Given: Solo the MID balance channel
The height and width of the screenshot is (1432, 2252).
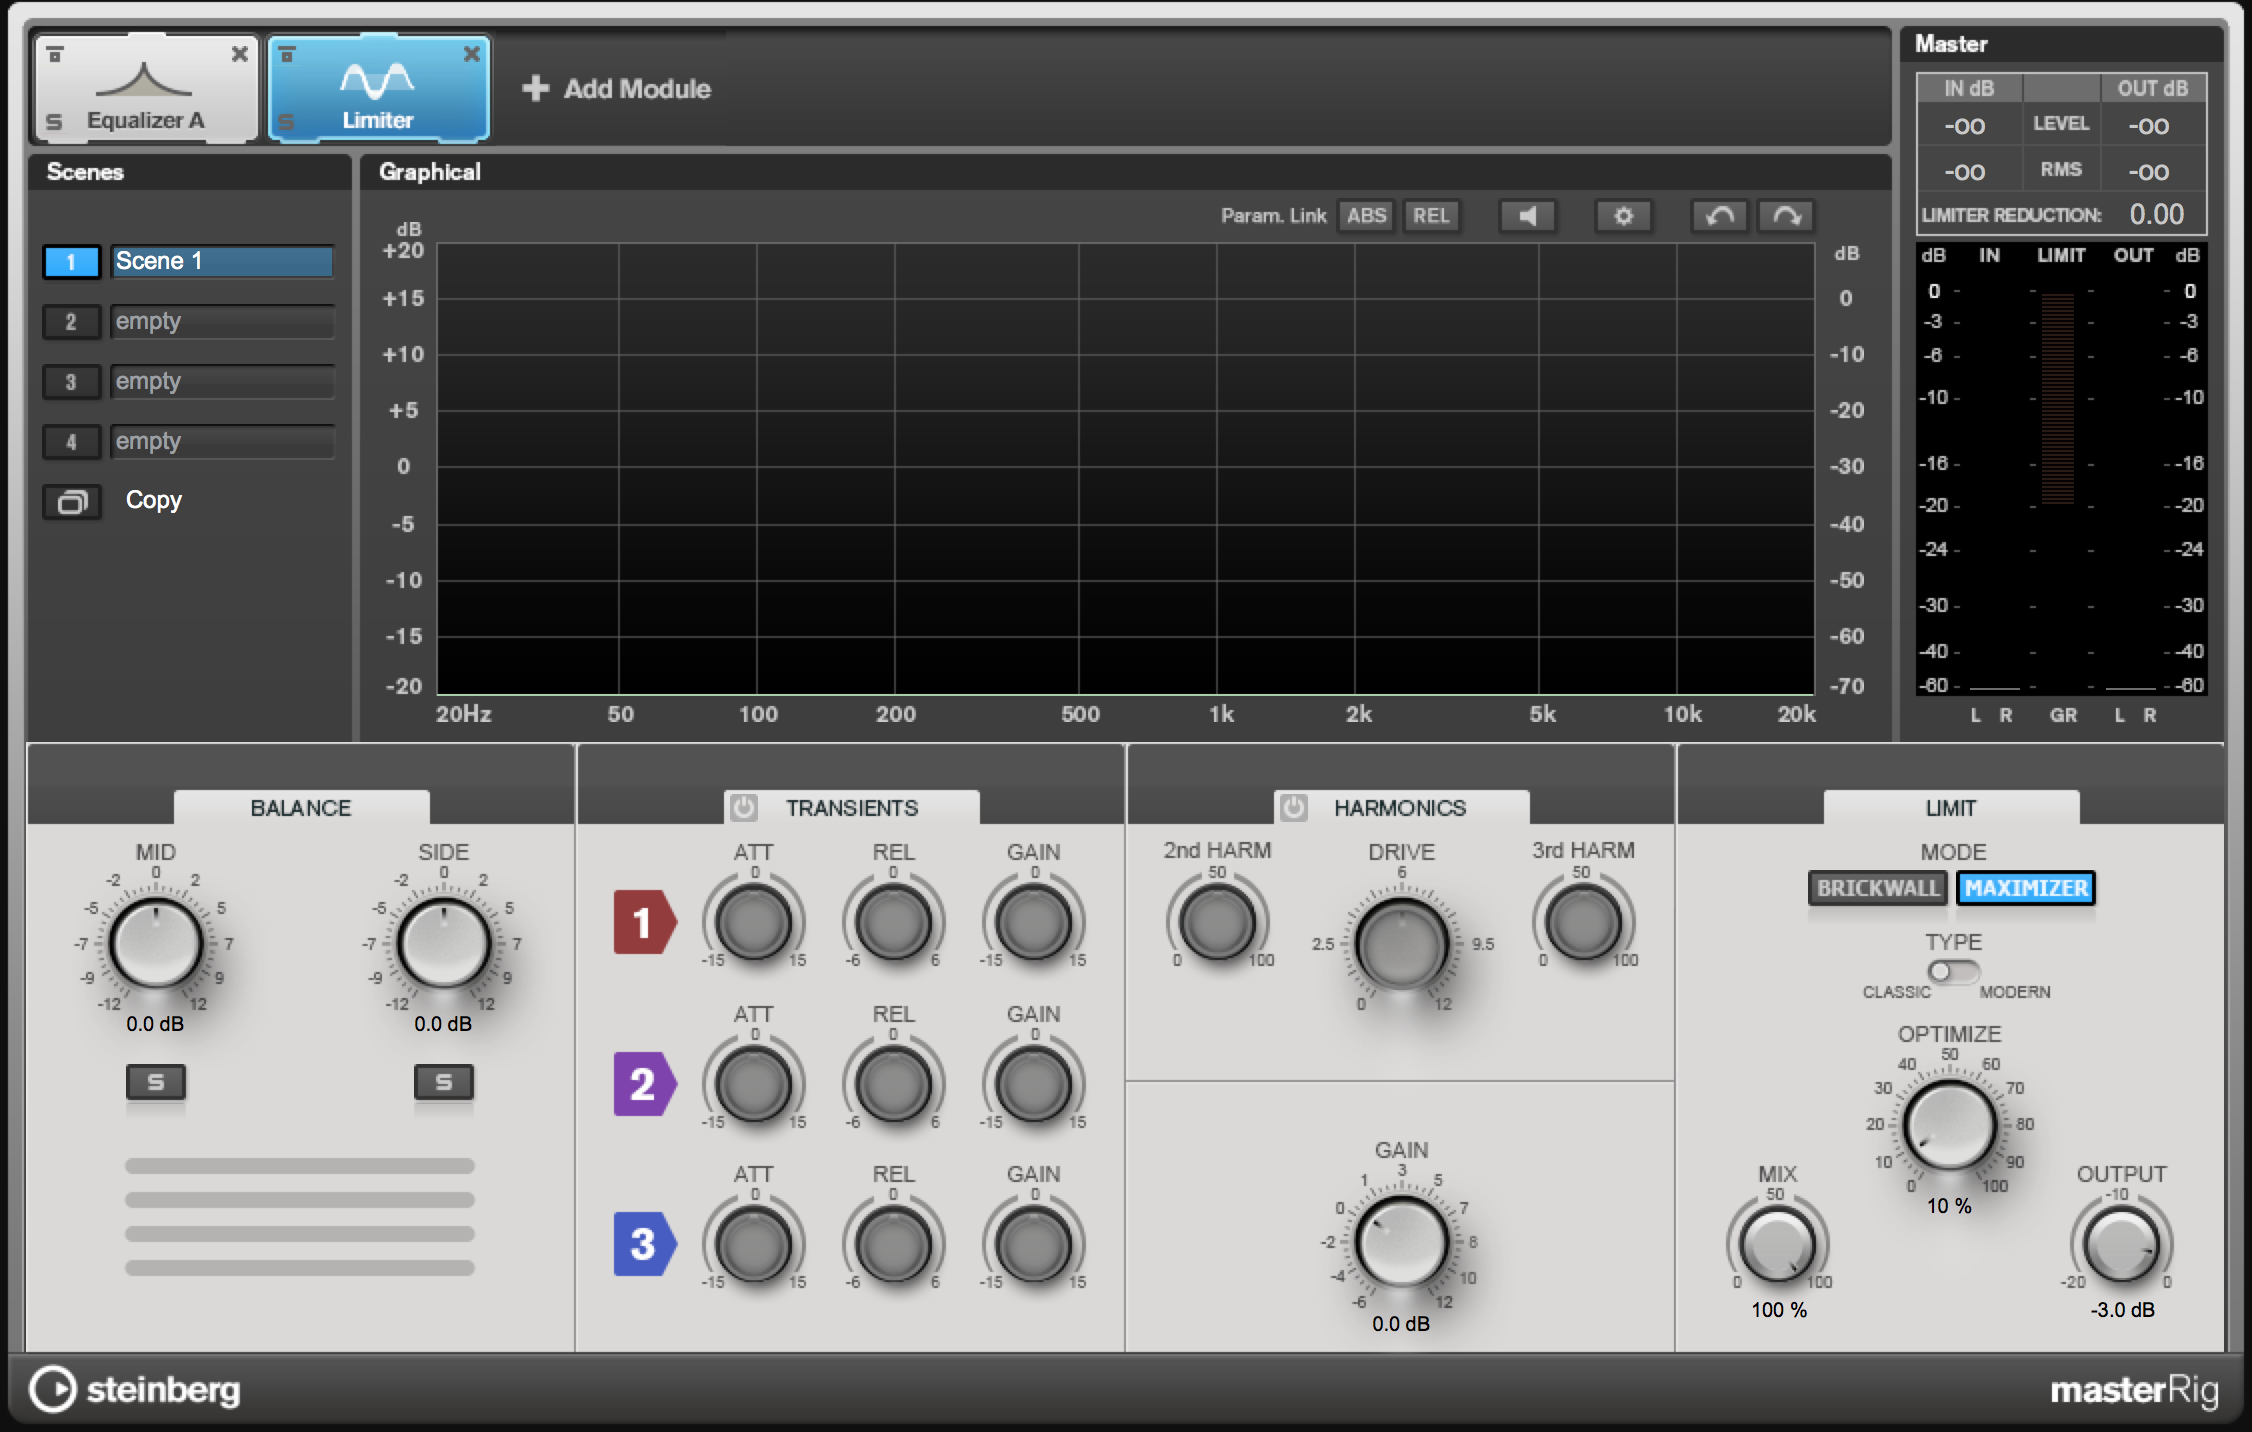Looking at the screenshot, I should click(156, 1083).
